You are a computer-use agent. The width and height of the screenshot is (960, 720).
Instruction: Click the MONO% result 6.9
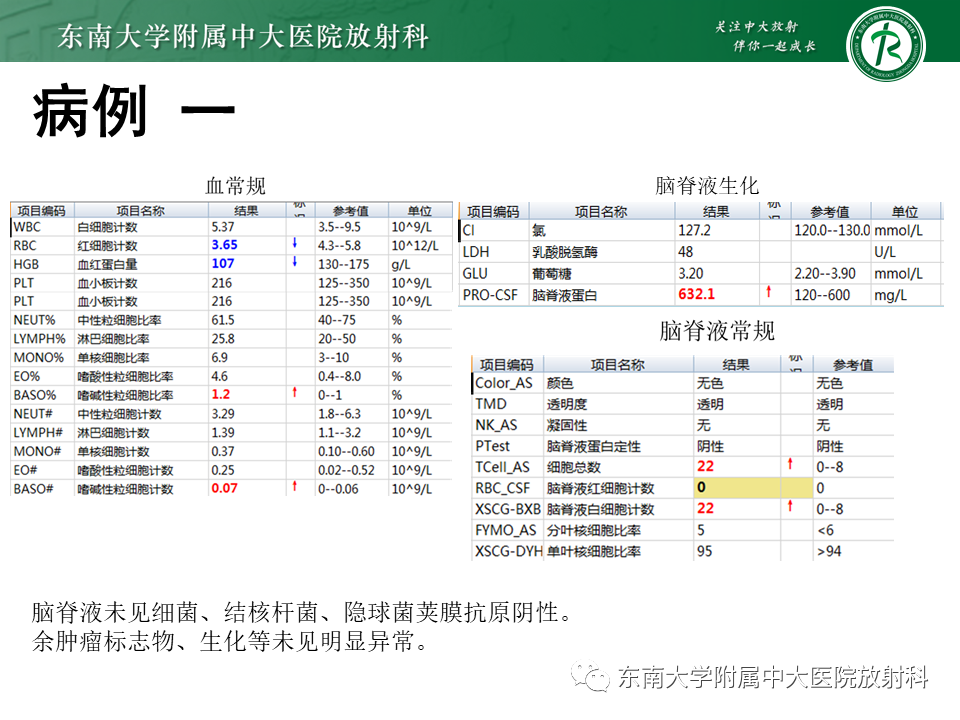click(219, 358)
